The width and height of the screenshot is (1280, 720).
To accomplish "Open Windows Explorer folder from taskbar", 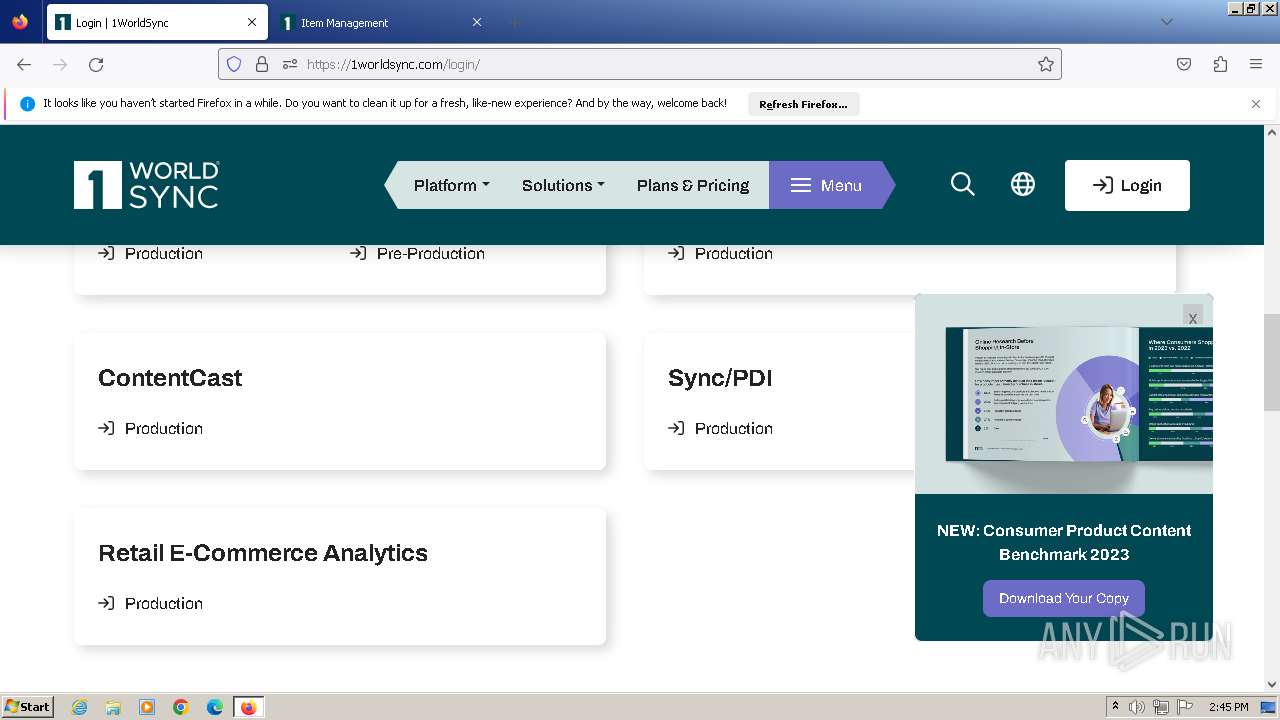I will 113,707.
